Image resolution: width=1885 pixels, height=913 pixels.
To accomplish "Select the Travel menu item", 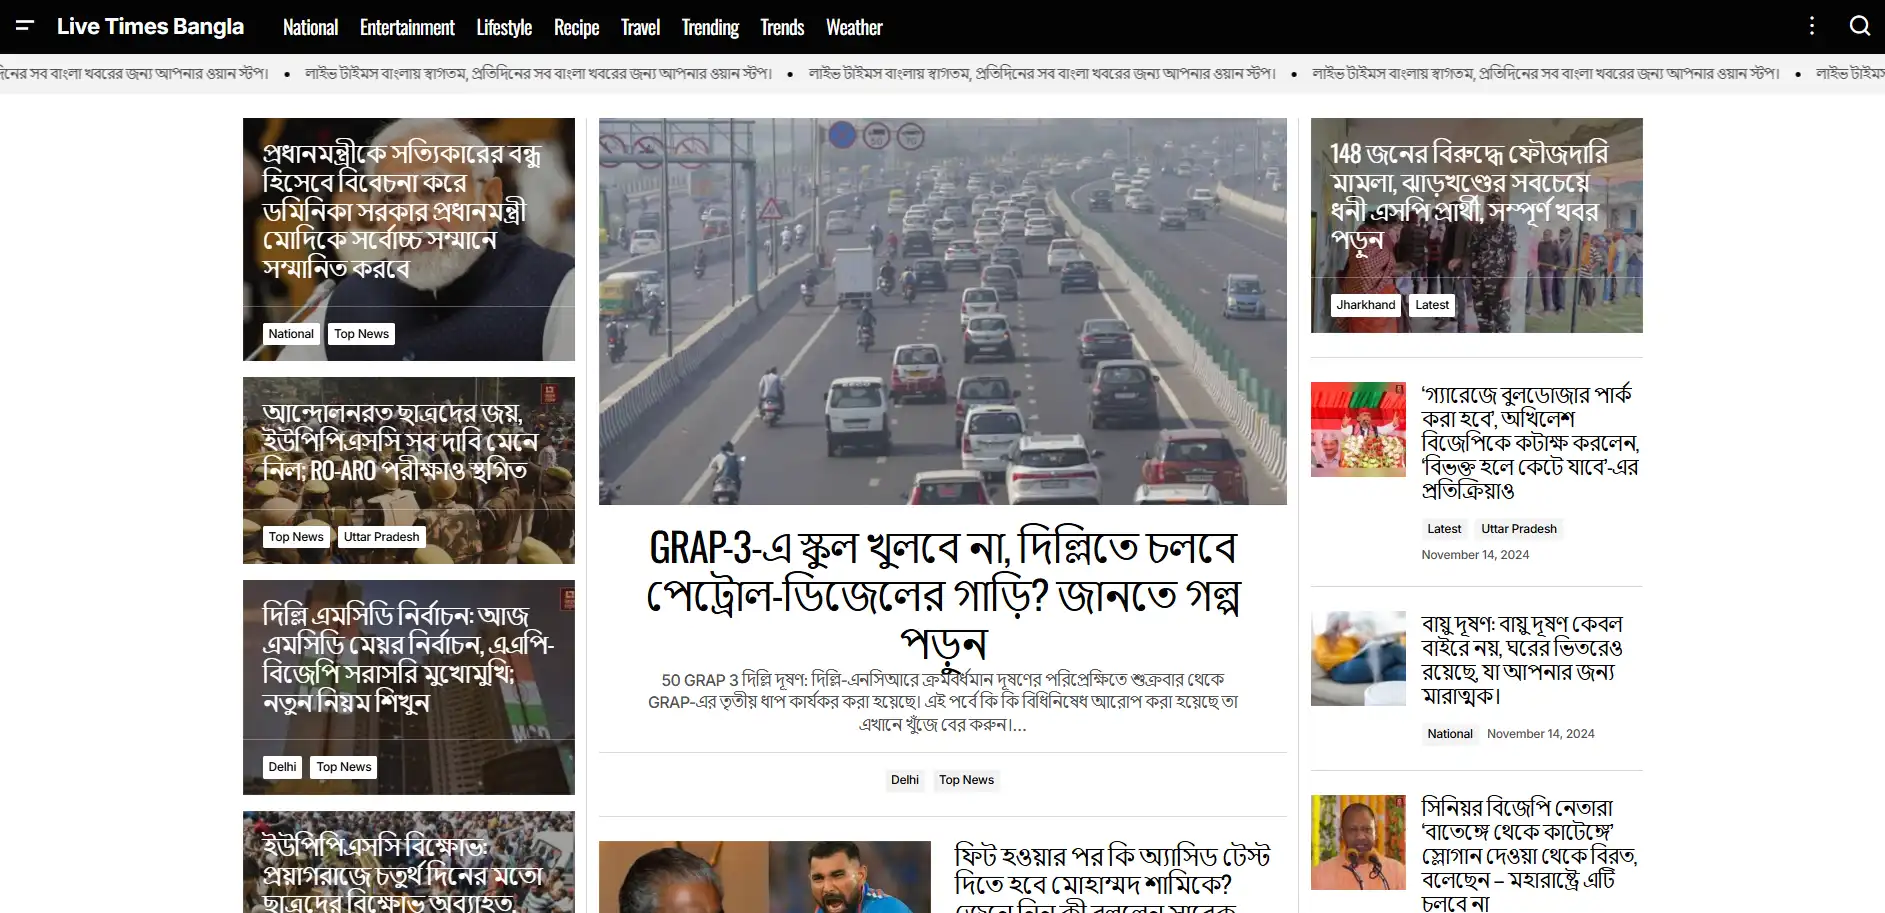I will (x=640, y=28).
